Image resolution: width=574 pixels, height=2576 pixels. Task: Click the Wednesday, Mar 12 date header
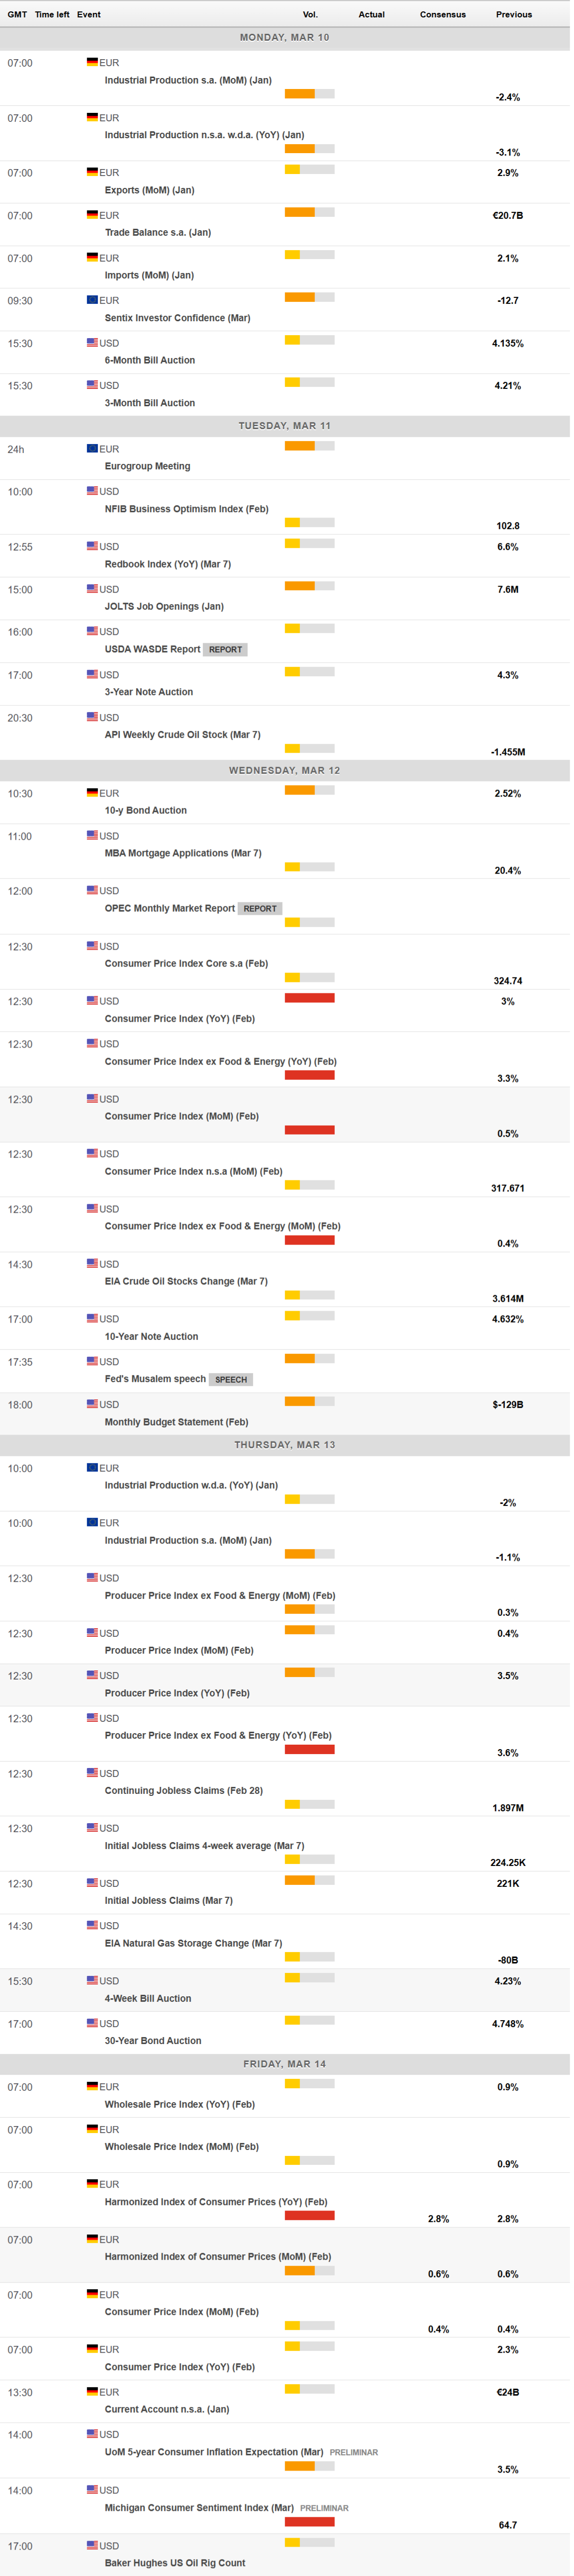[285, 770]
